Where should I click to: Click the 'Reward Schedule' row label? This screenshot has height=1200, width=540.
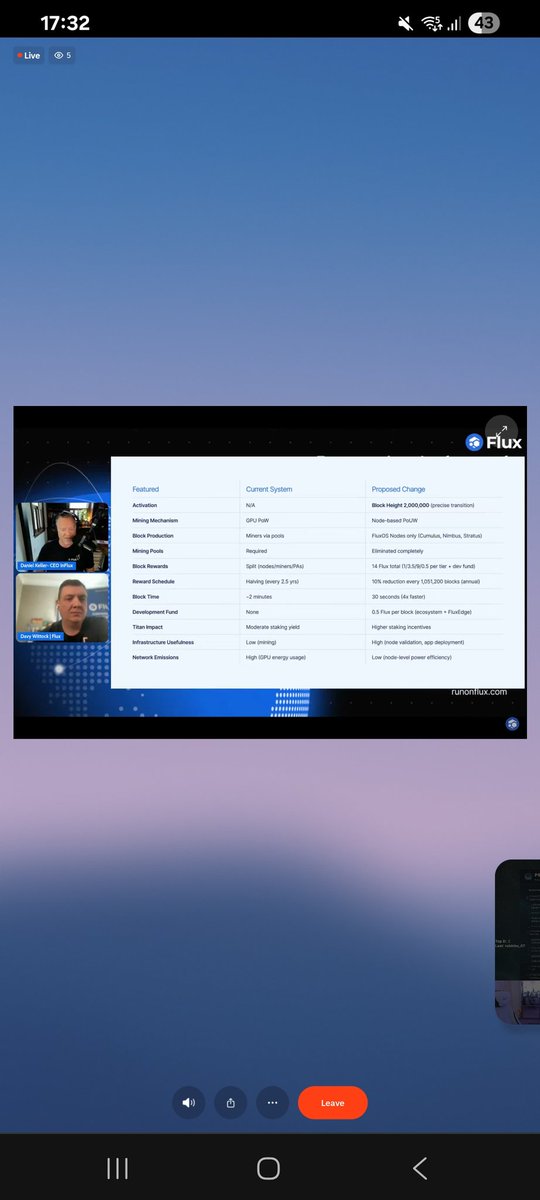(x=153, y=581)
